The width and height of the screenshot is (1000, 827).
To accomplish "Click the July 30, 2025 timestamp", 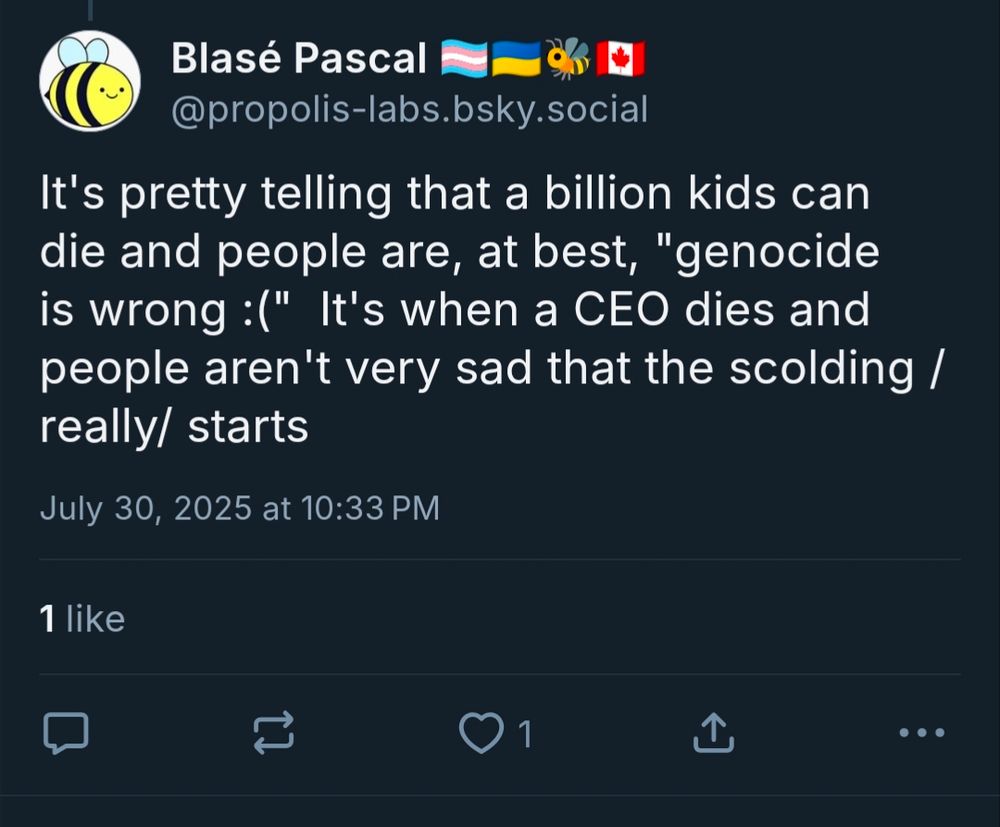I will 240,508.
